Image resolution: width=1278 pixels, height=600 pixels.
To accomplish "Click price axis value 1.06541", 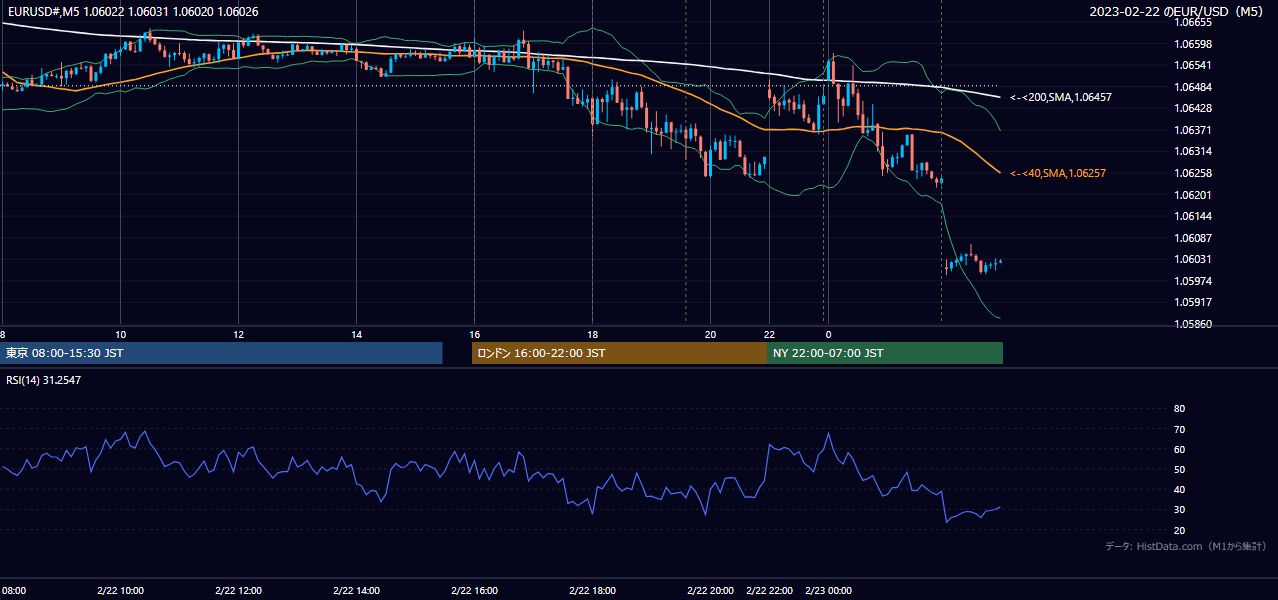I will click(x=1192, y=65).
